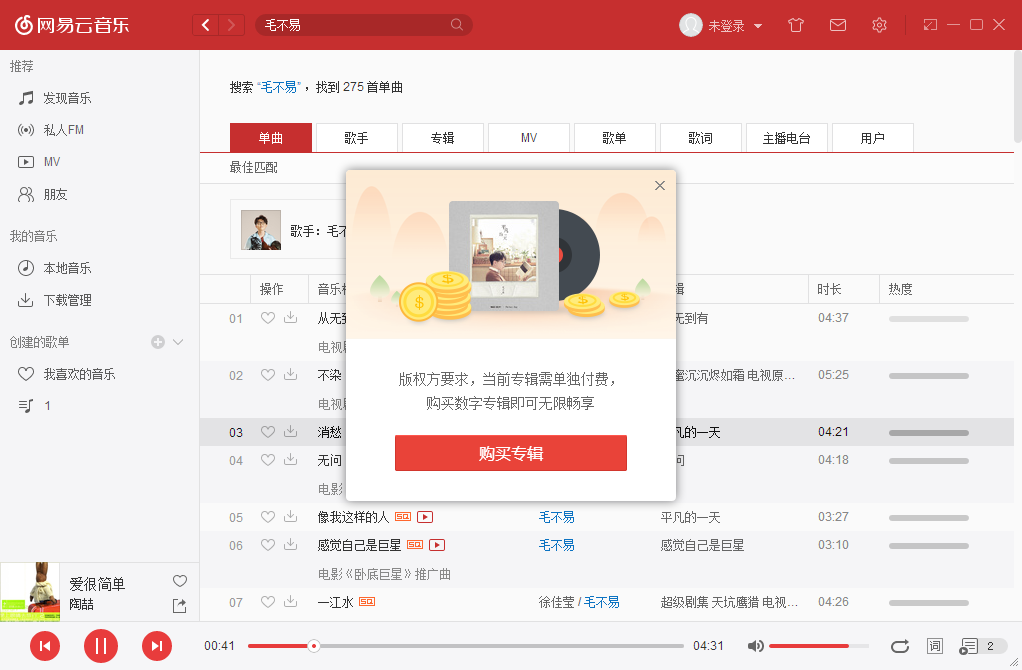Adjust the volume slider

(x=819, y=646)
